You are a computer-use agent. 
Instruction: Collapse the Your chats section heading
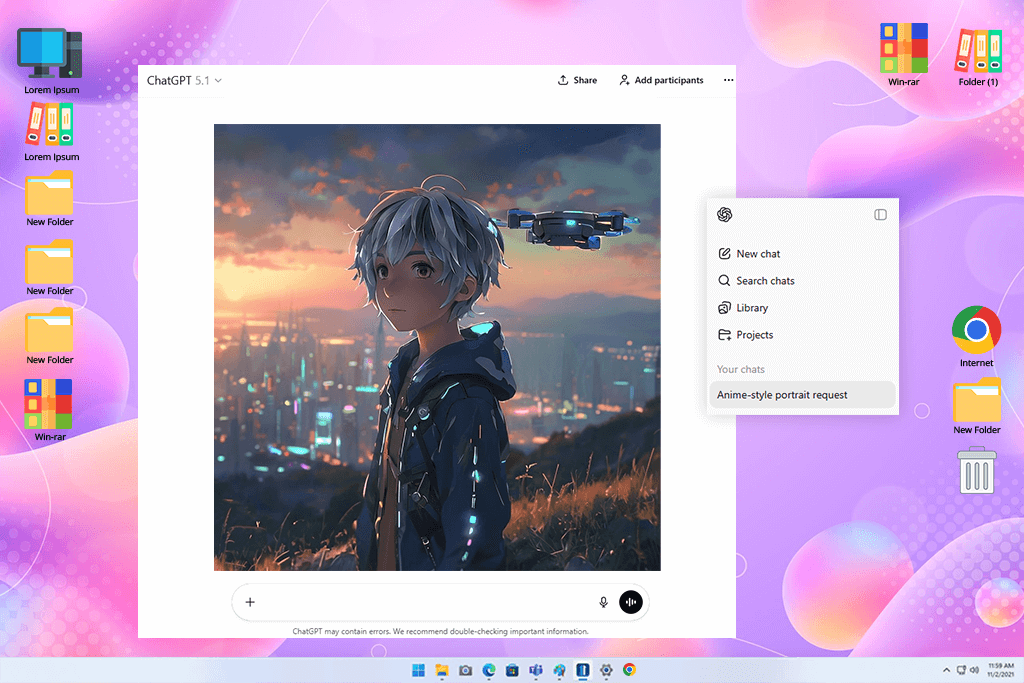tap(741, 370)
